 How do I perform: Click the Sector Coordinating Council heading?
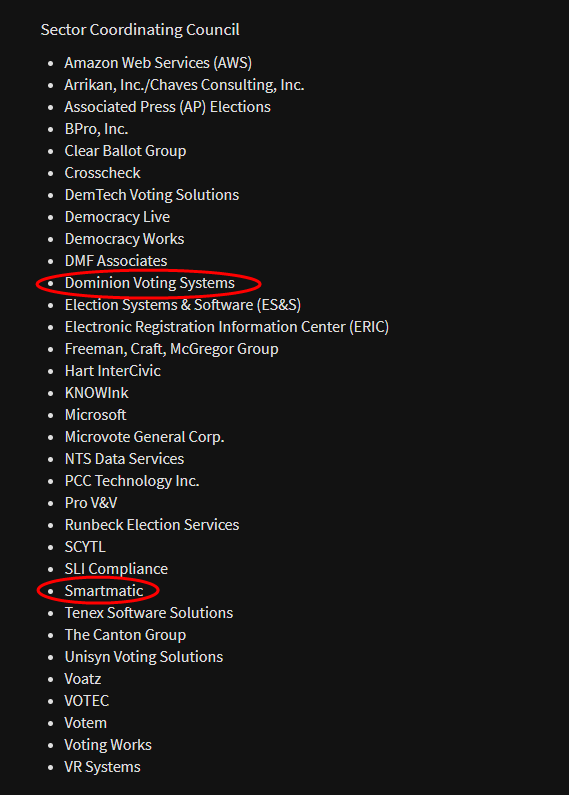140,29
